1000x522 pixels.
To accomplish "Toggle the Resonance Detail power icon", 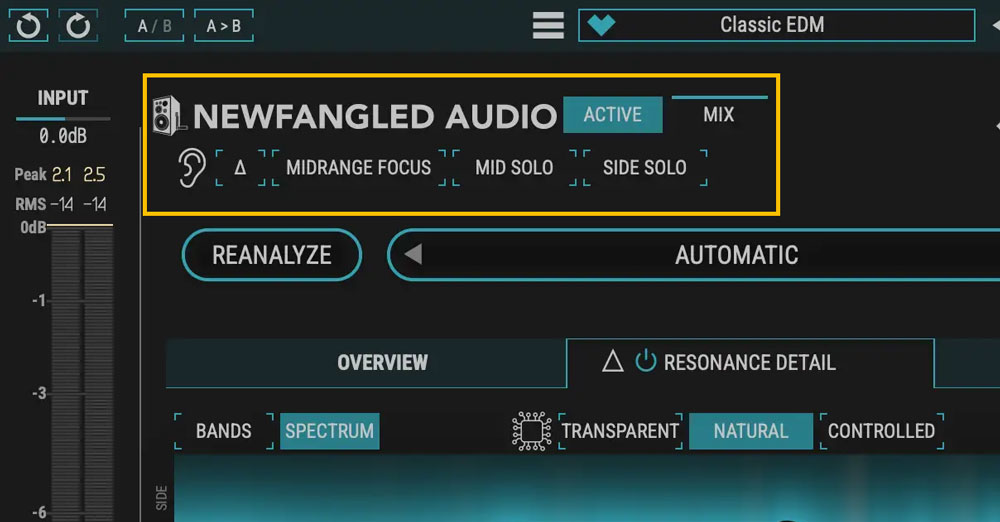I will pyautogui.click(x=645, y=361).
